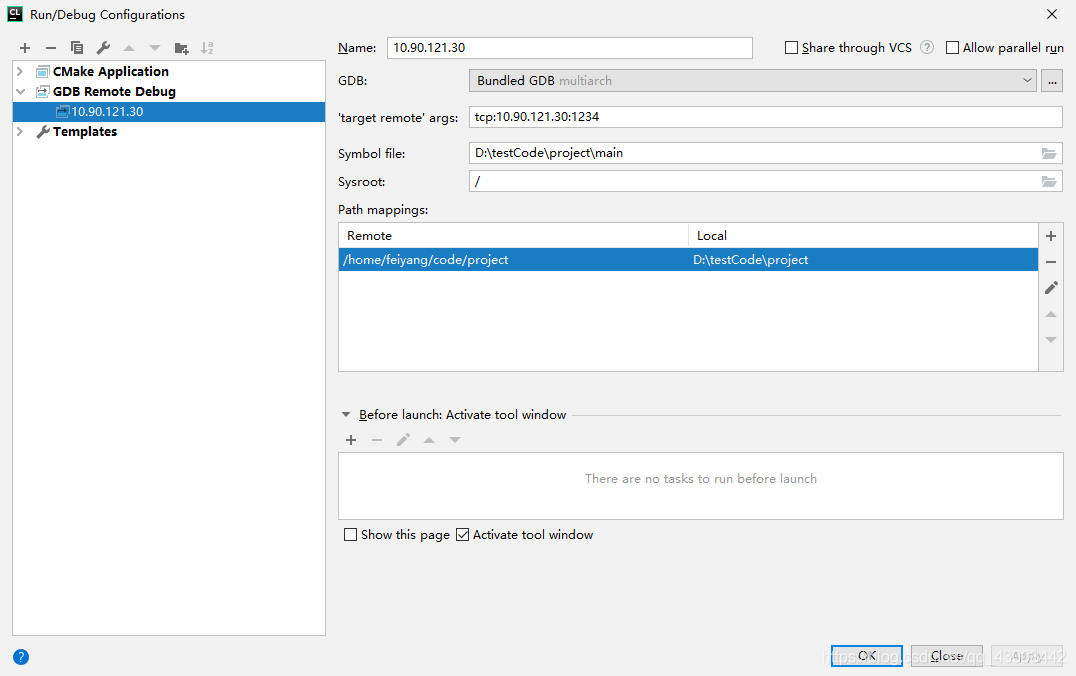
Task: Collapse GDB Remote Debug tree node
Action: pos(20,91)
